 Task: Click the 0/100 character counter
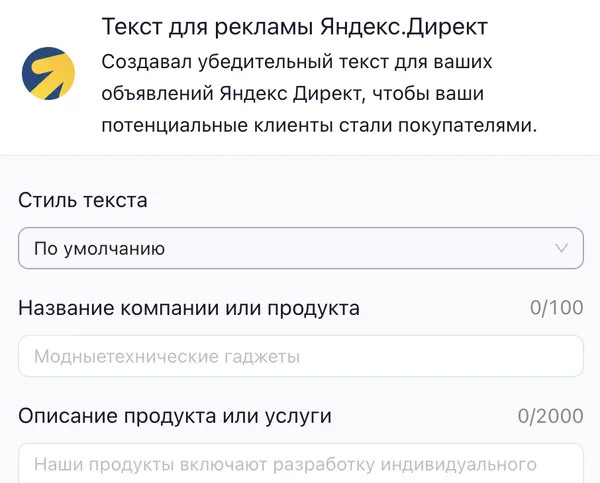(556, 308)
